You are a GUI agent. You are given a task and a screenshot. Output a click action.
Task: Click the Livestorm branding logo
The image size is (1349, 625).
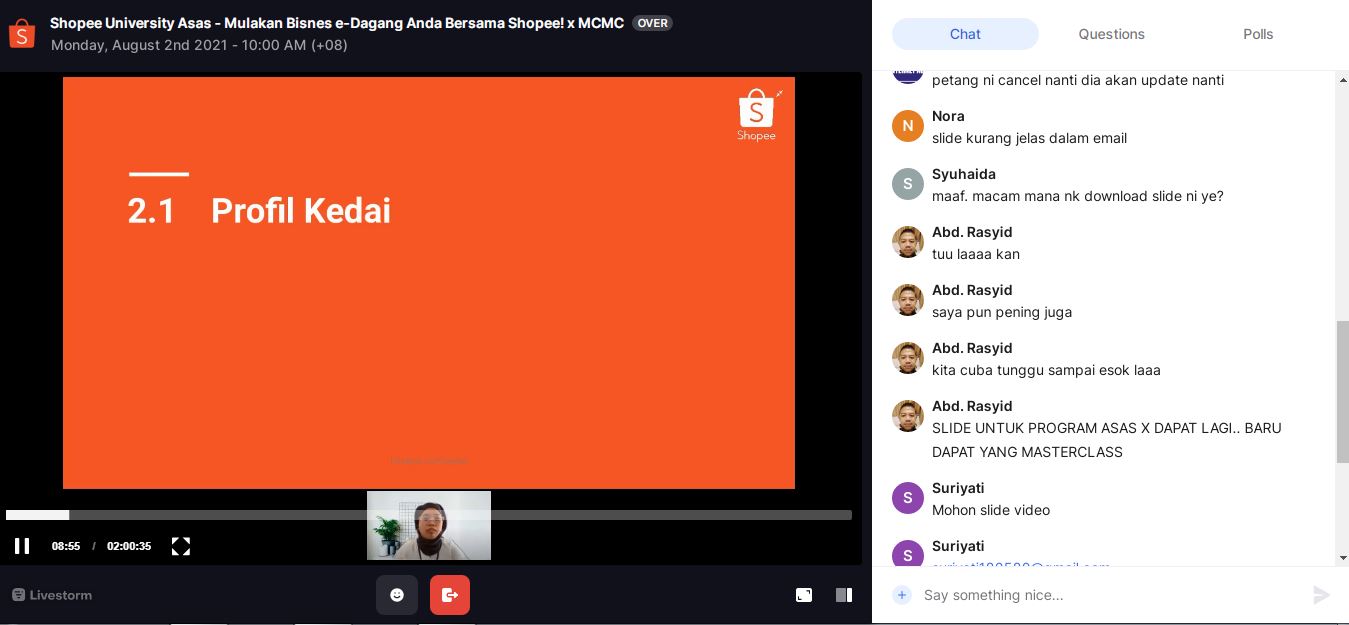pyautogui.click(x=52, y=595)
